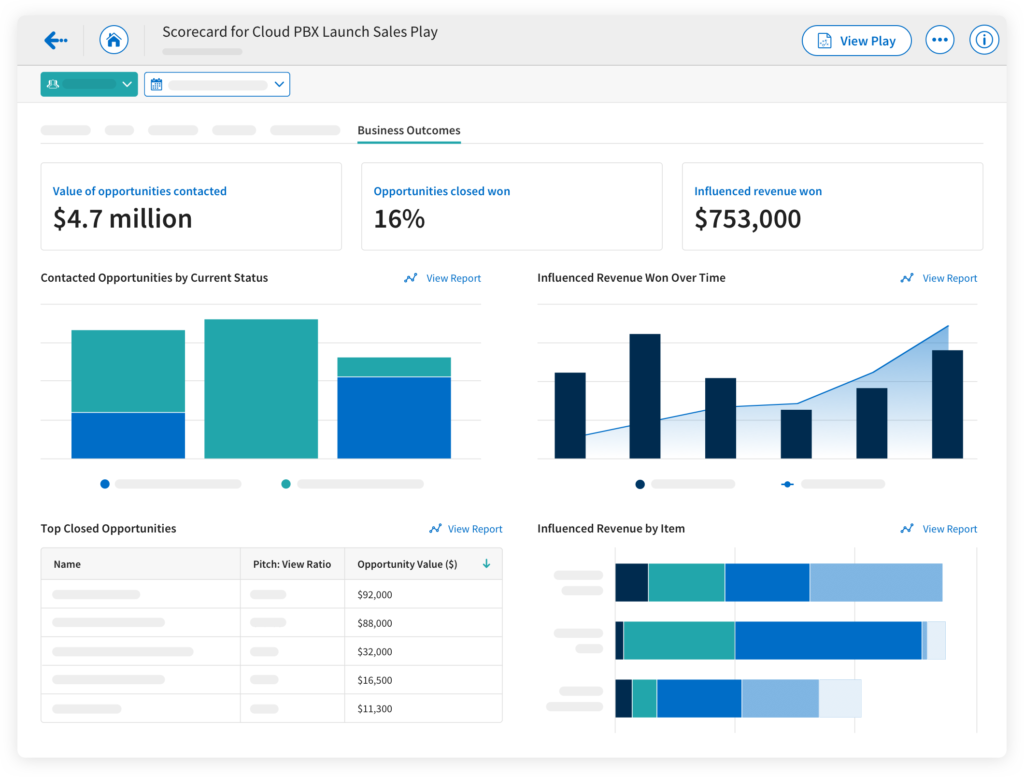The height and width of the screenshot is (777, 1024).
Task: Click Value of opportunities contacted link
Action: (139, 191)
